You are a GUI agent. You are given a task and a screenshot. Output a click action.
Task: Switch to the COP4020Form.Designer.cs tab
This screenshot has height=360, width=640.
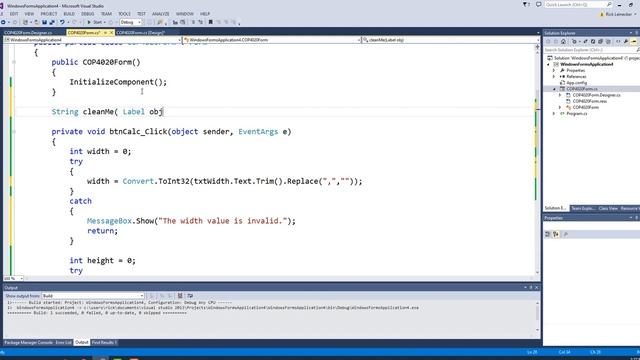[x=29, y=32]
